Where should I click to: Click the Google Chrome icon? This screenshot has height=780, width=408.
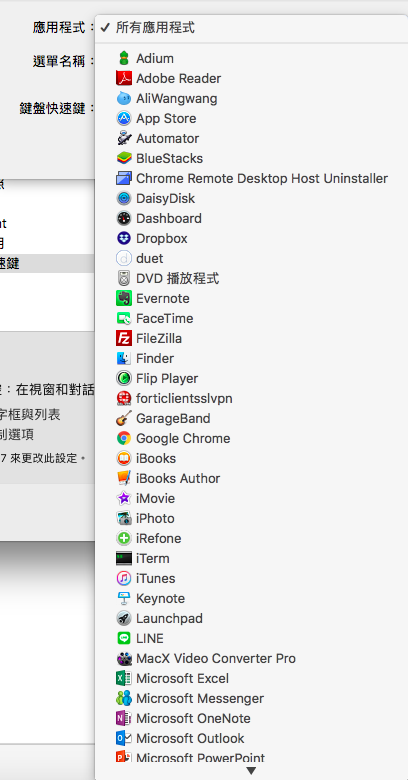(123, 438)
